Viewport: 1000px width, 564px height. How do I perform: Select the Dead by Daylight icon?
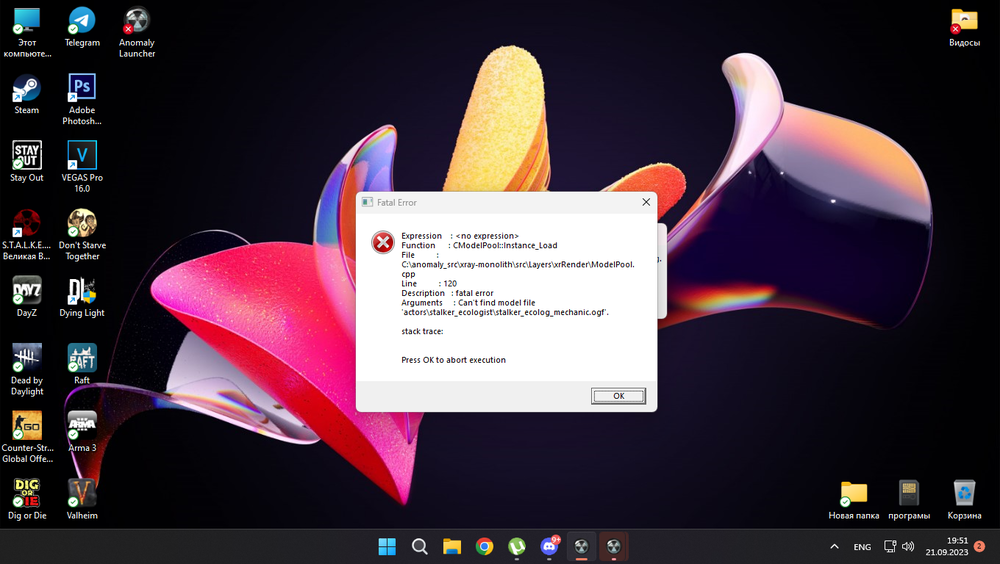click(27, 369)
